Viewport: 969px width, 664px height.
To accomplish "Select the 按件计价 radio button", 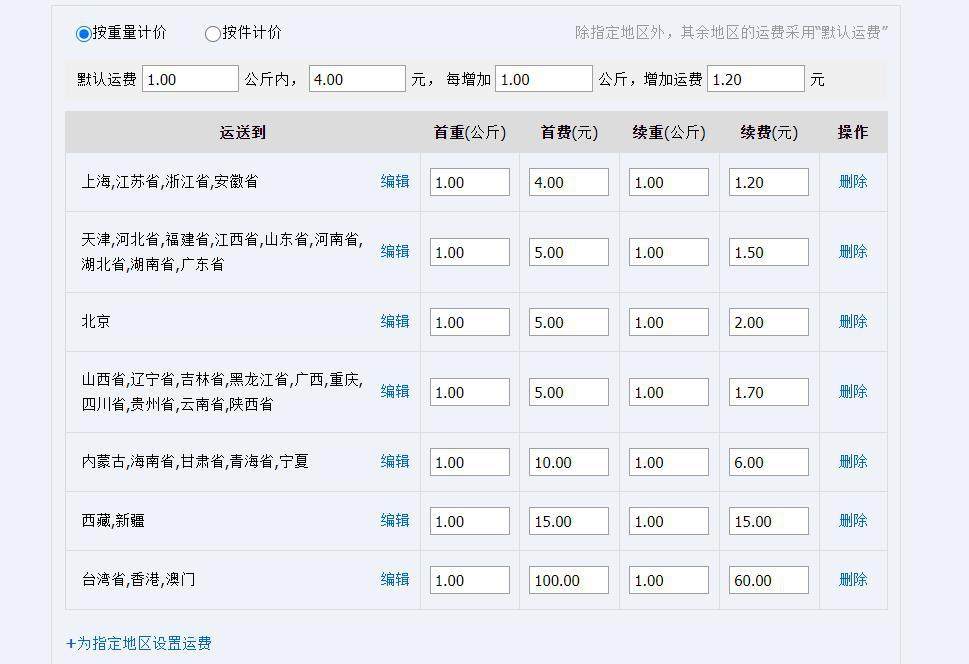I will click(x=213, y=33).
